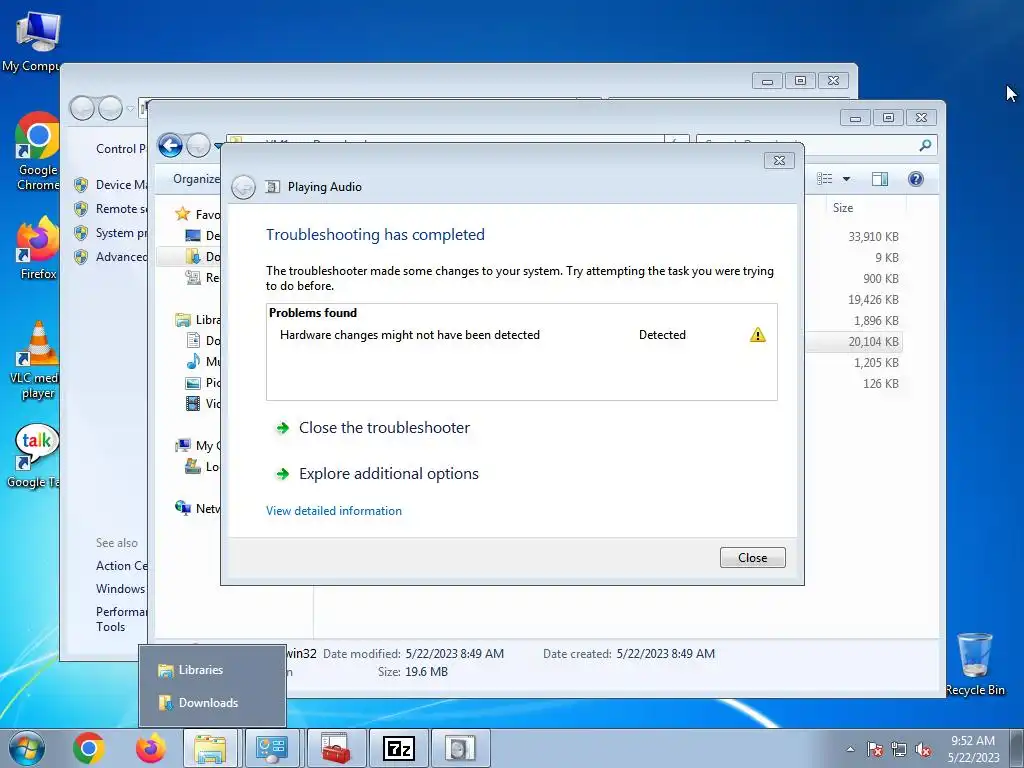Click the Music library icon in navigation pane
1024x768 pixels.
[x=193, y=361]
